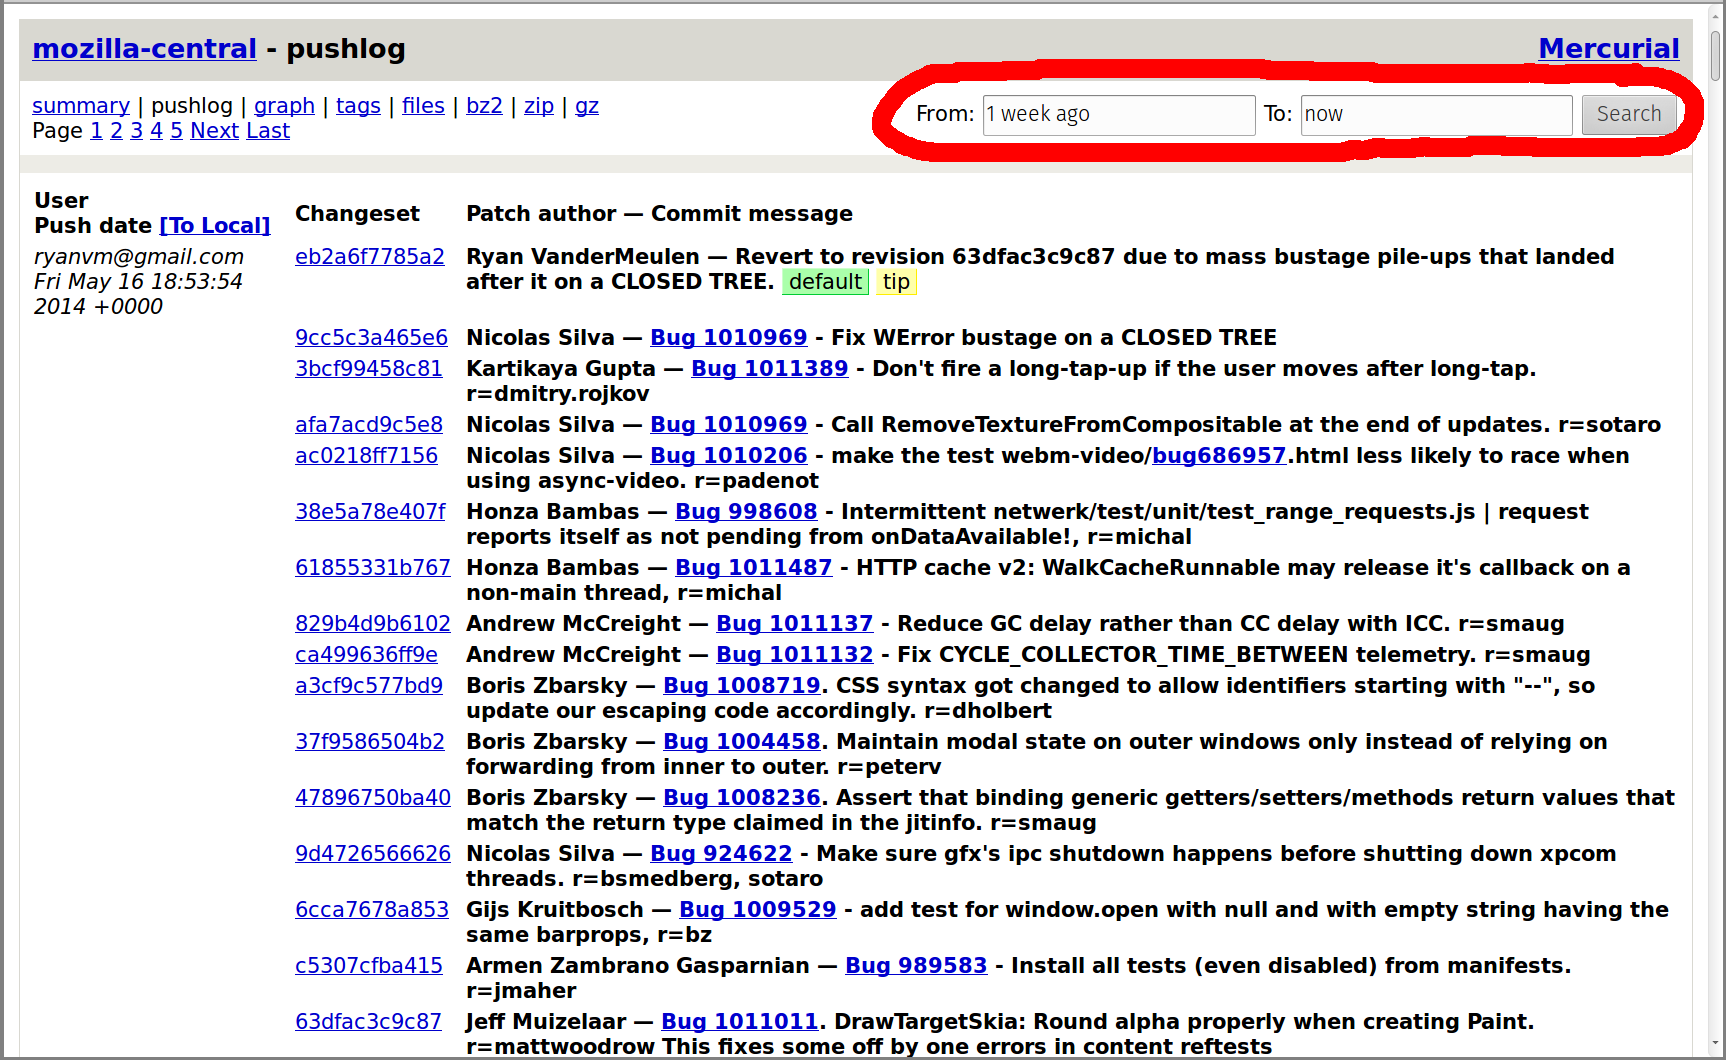This screenshot has width=1726, height=1060.
Task: Open the tags list
Action: 358,106
